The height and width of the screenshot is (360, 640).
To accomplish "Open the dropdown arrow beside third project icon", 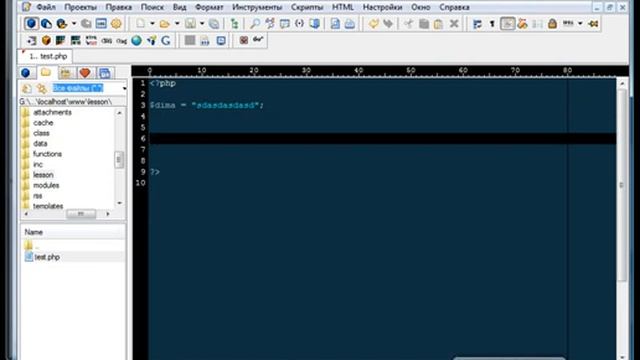I will point(73,24).
